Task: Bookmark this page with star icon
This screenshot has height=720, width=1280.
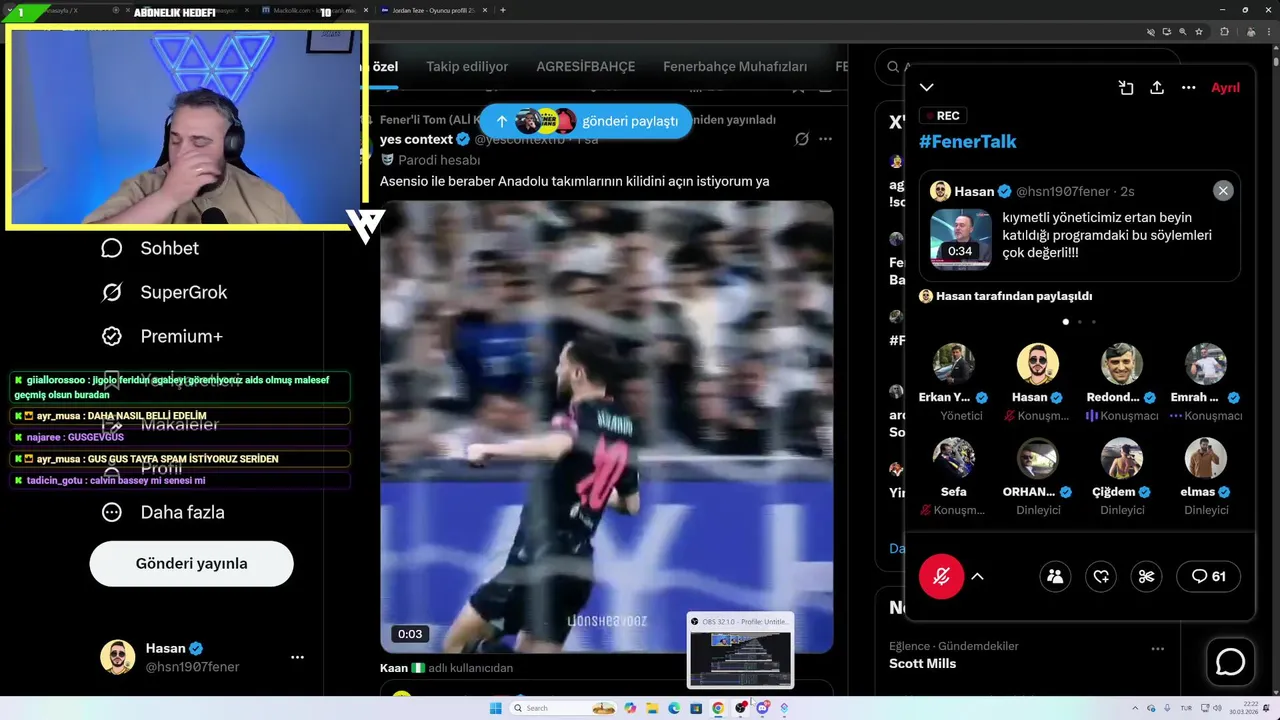Action: tap(1199, 32)
